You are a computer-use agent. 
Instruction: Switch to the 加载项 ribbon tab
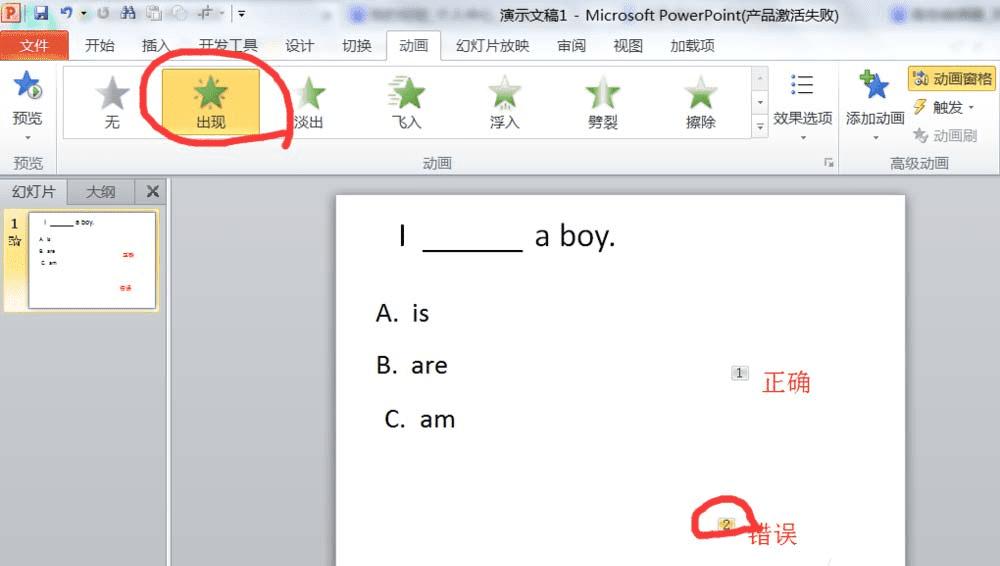(692, 45)
